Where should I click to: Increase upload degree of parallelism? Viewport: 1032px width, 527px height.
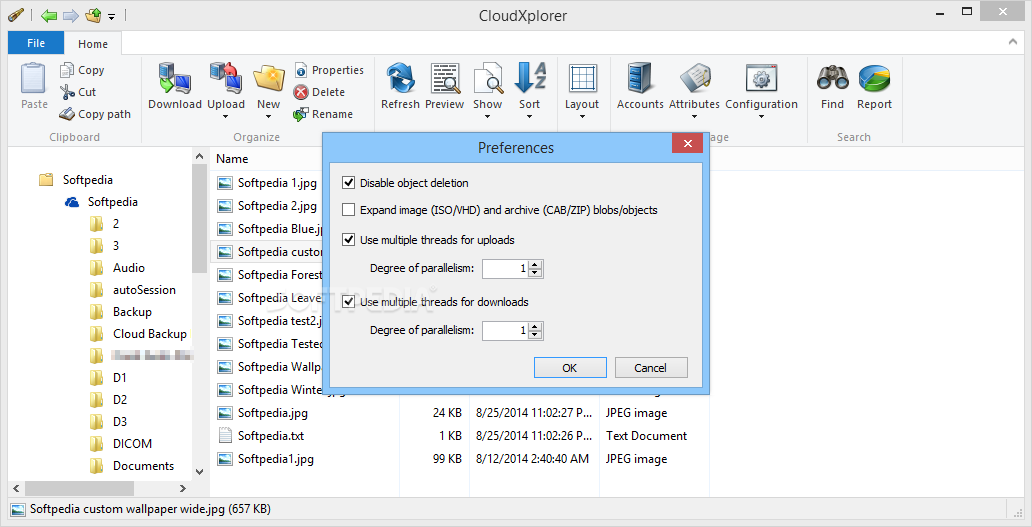click(536, 264)
